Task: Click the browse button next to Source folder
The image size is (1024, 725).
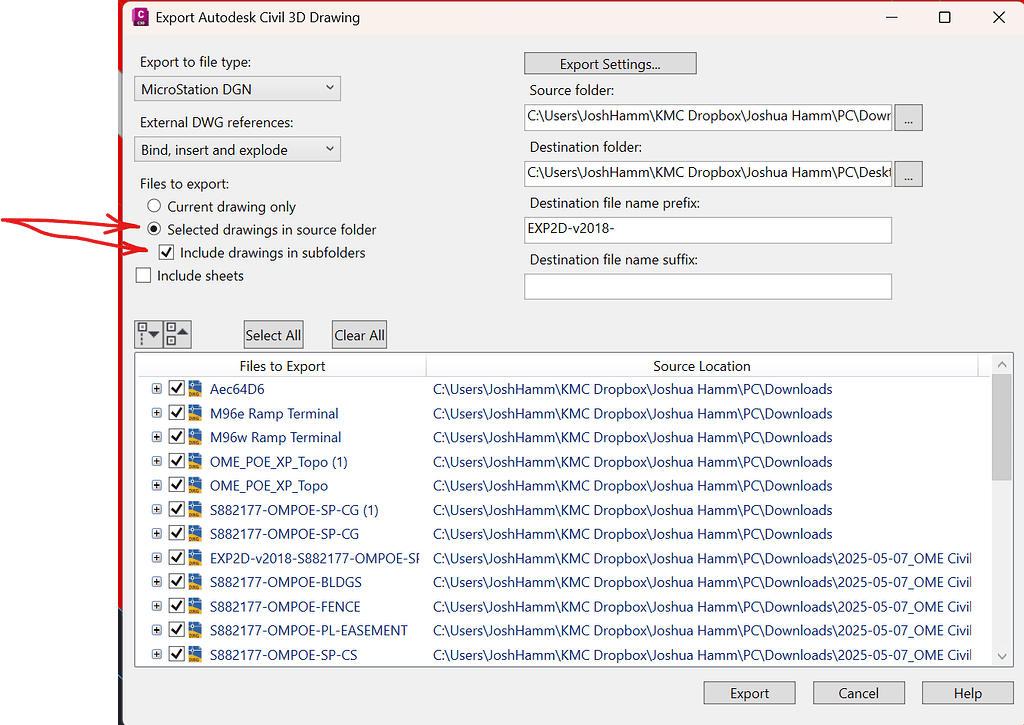Action: (908, 117)
